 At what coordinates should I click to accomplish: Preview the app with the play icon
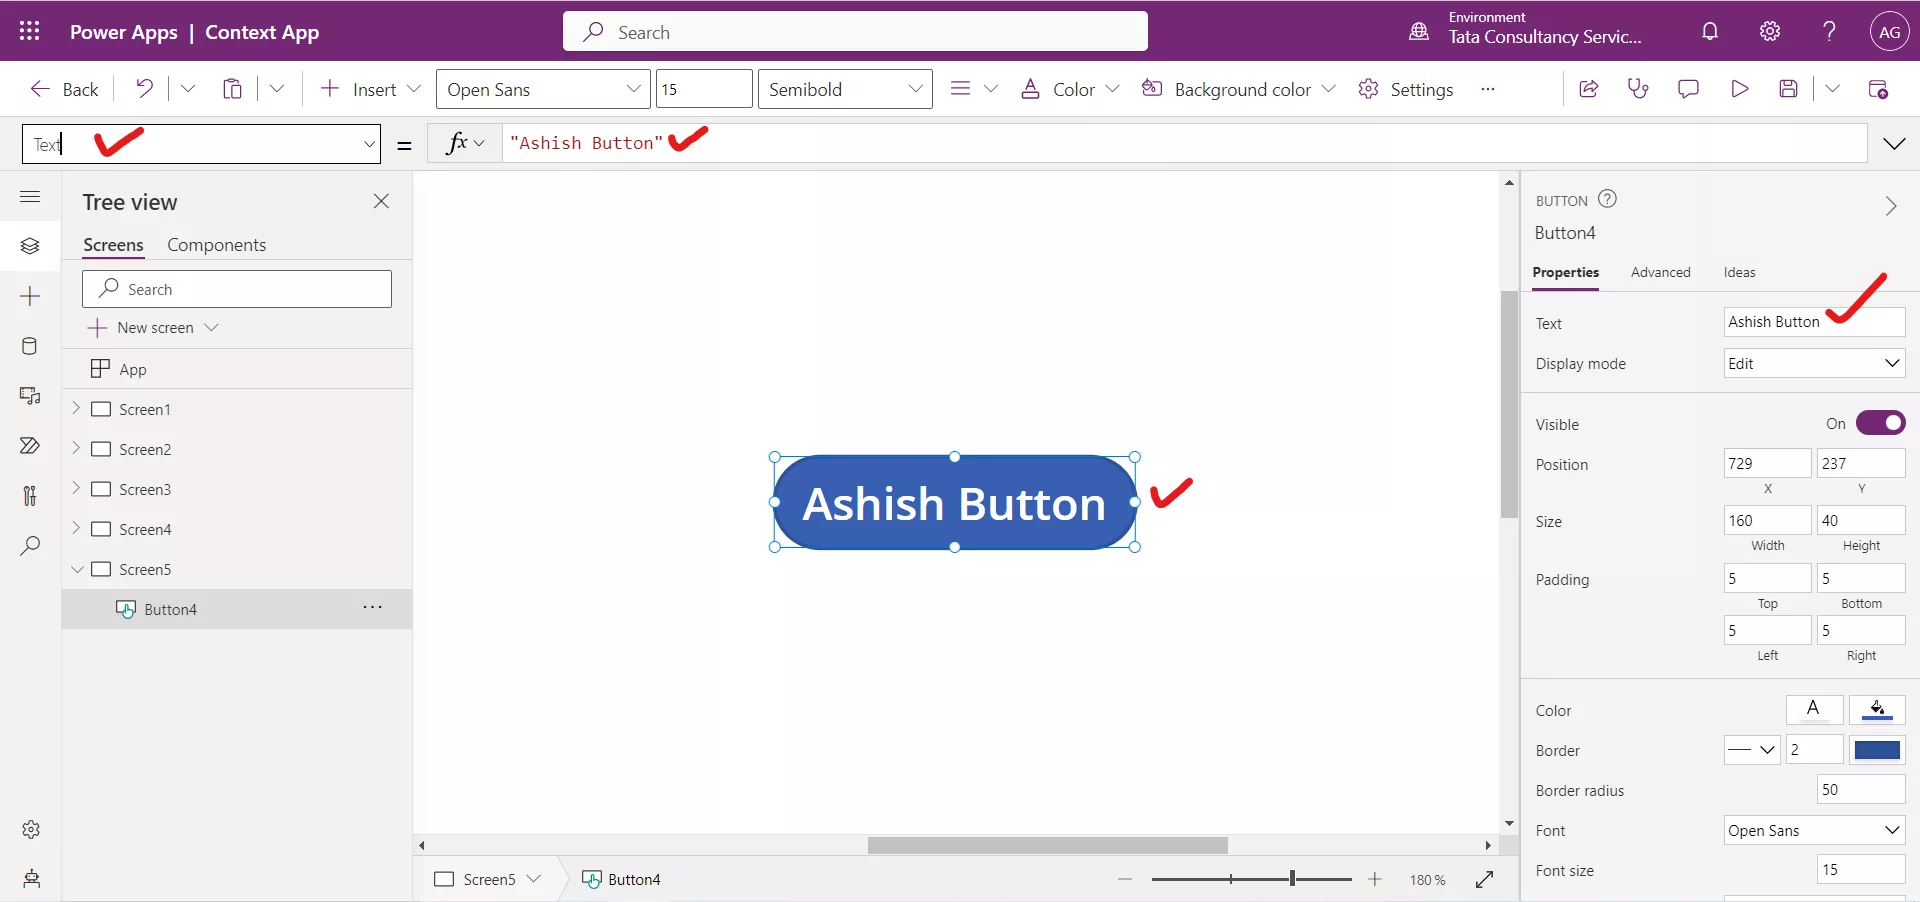point(1740,89)
